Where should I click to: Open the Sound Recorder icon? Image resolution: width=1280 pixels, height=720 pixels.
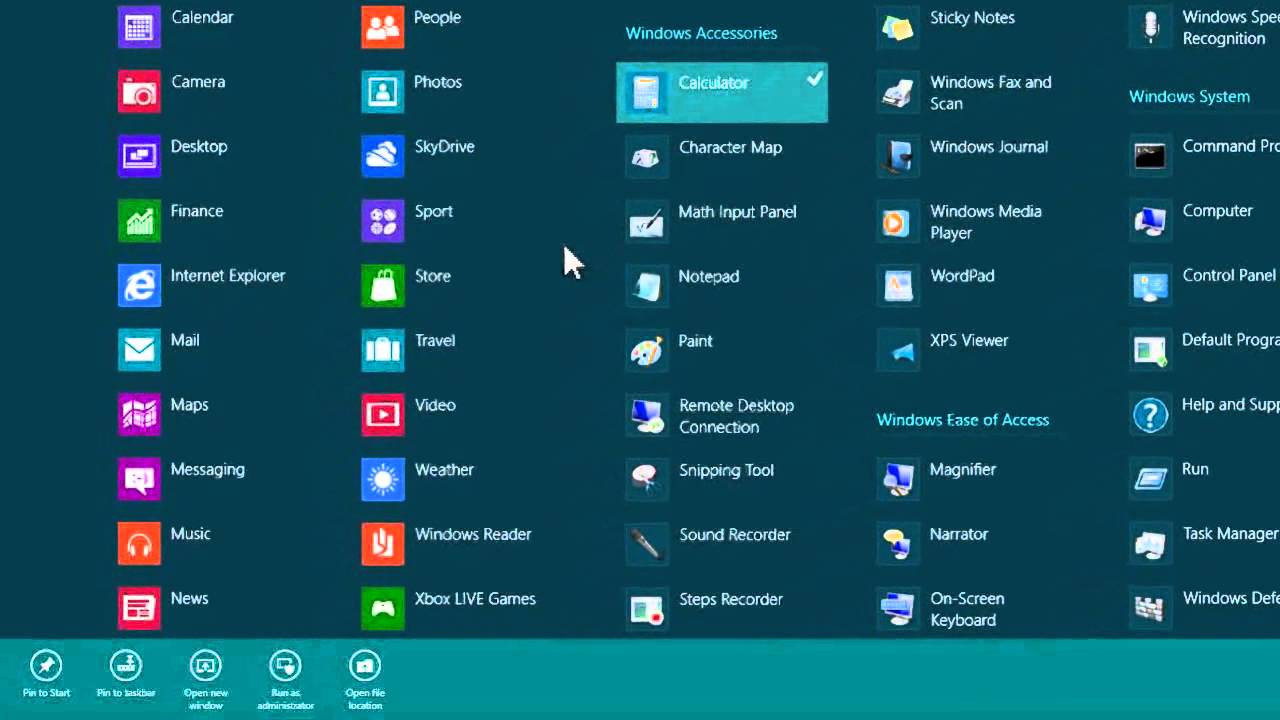pyautogui.click(x=646, y=544)
